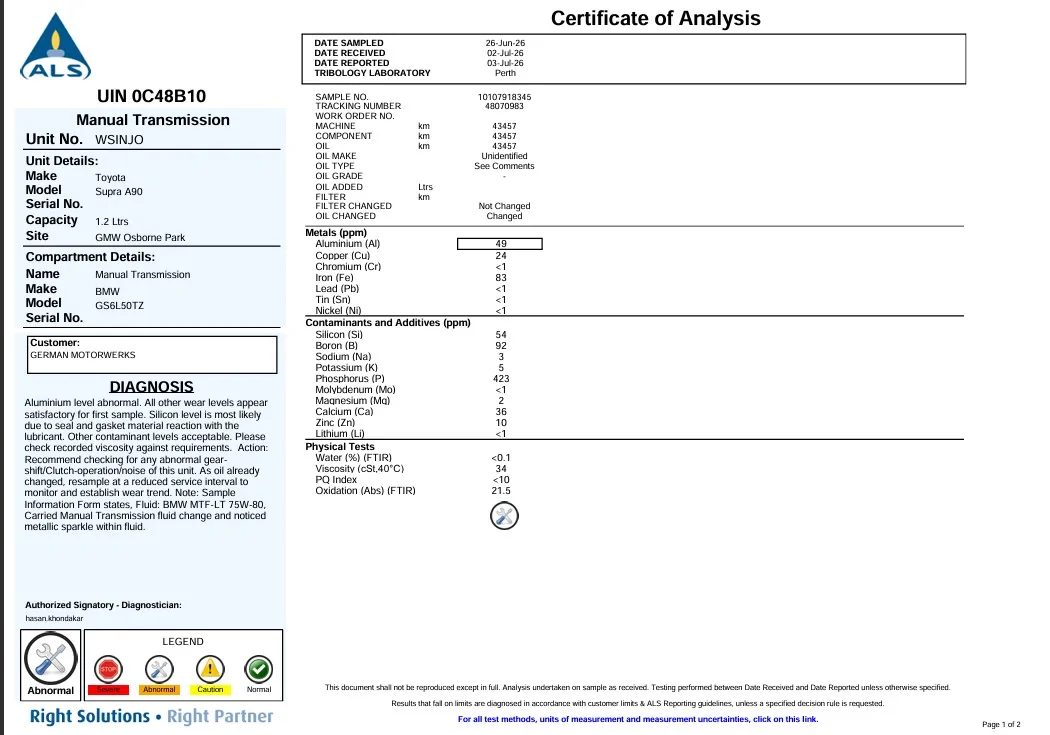Click the Abnormal wrench icon in the legend

pyautogui.click(x=159, y=669)
